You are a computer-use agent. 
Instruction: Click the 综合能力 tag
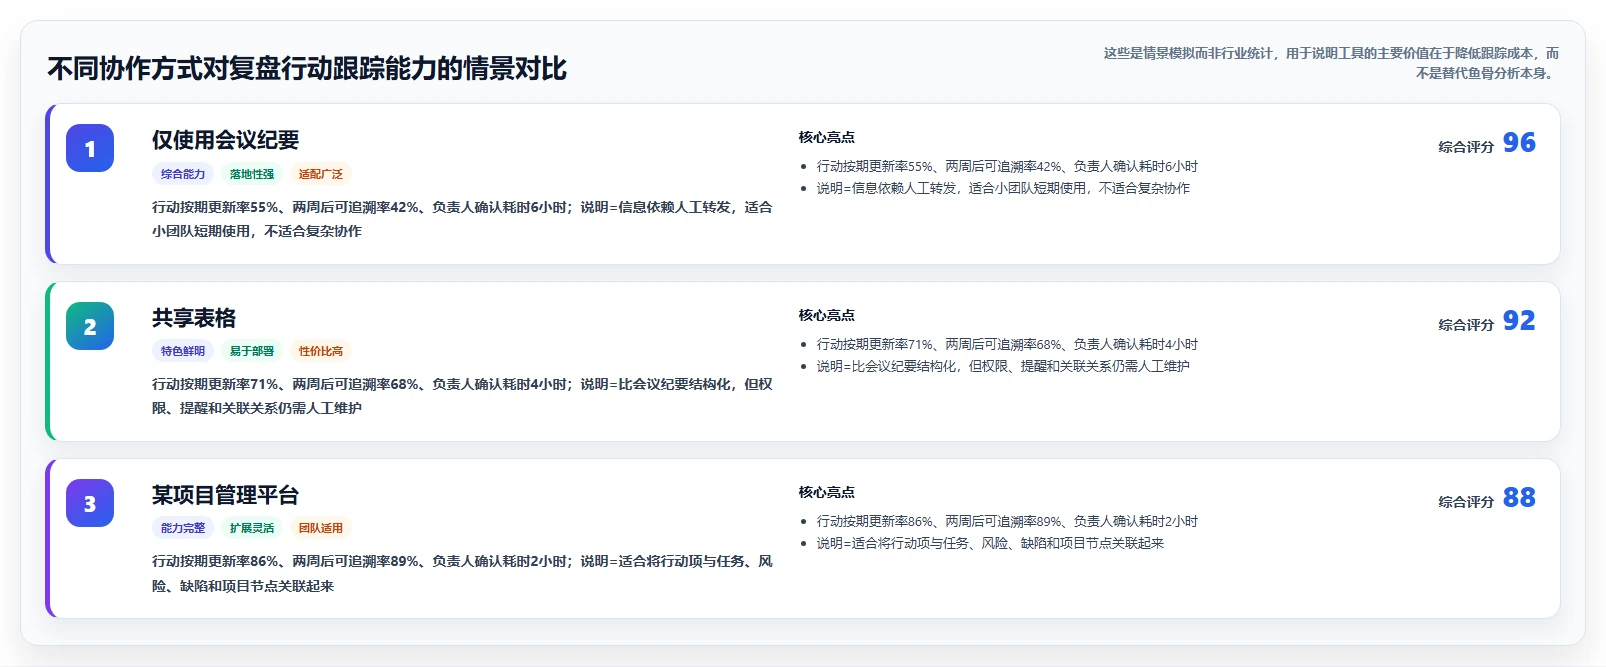183,174
